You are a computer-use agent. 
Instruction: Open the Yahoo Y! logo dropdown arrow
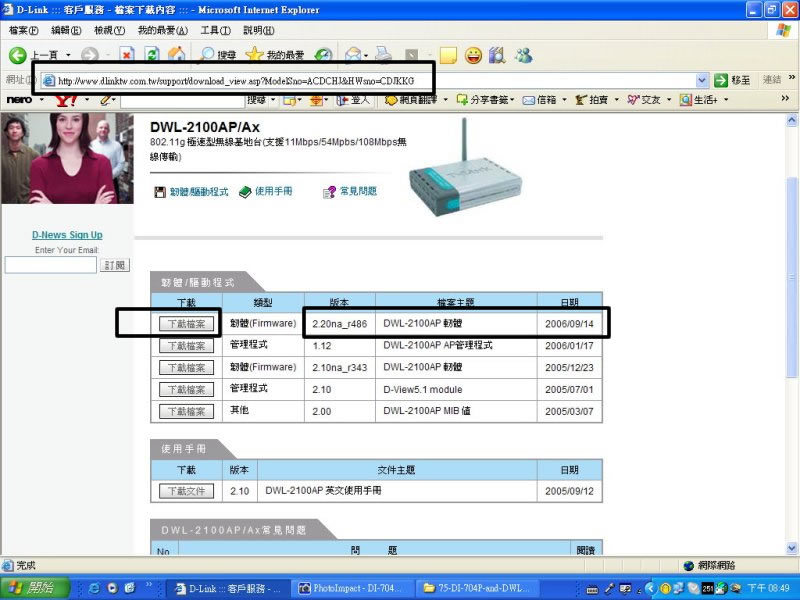(87, 100)
